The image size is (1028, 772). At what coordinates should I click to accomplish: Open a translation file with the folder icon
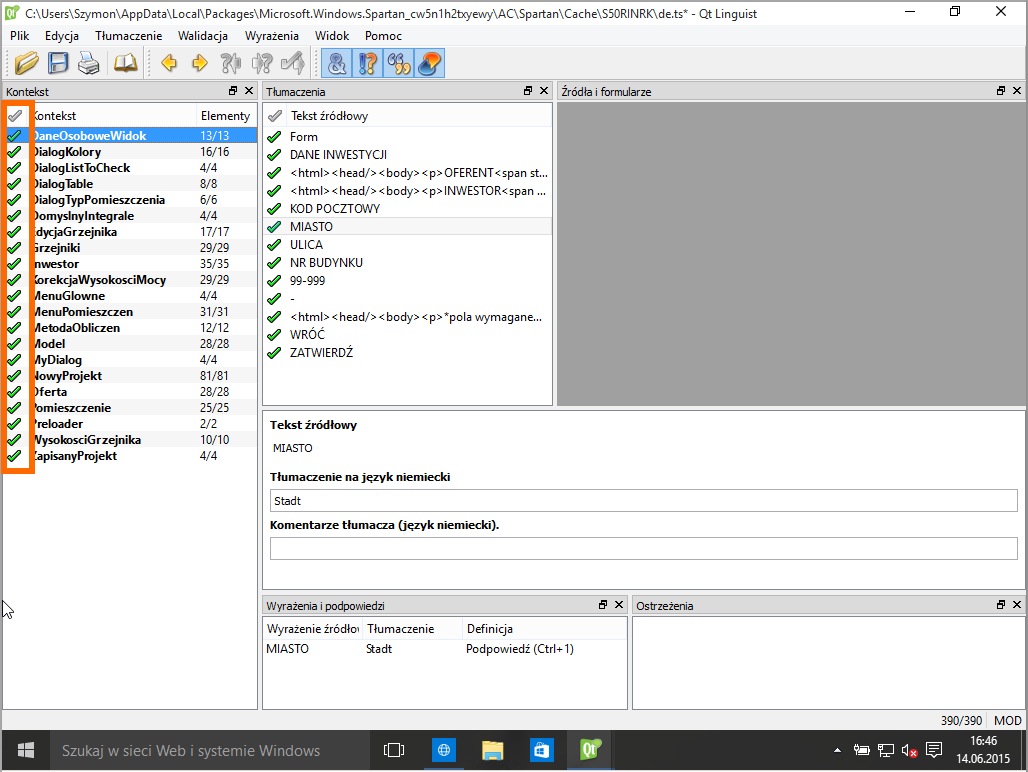point(27,63)
